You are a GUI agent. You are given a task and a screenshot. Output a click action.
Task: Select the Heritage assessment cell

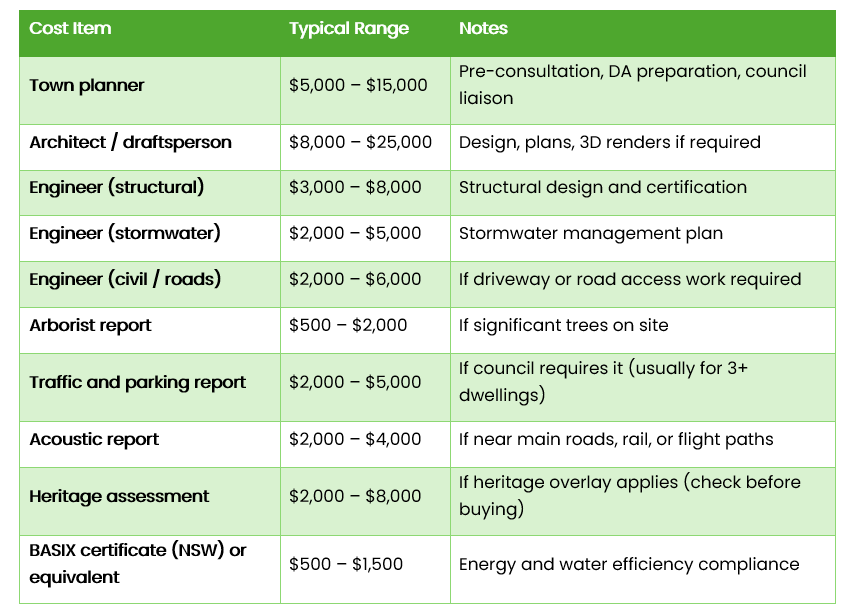tap(119, 496)
